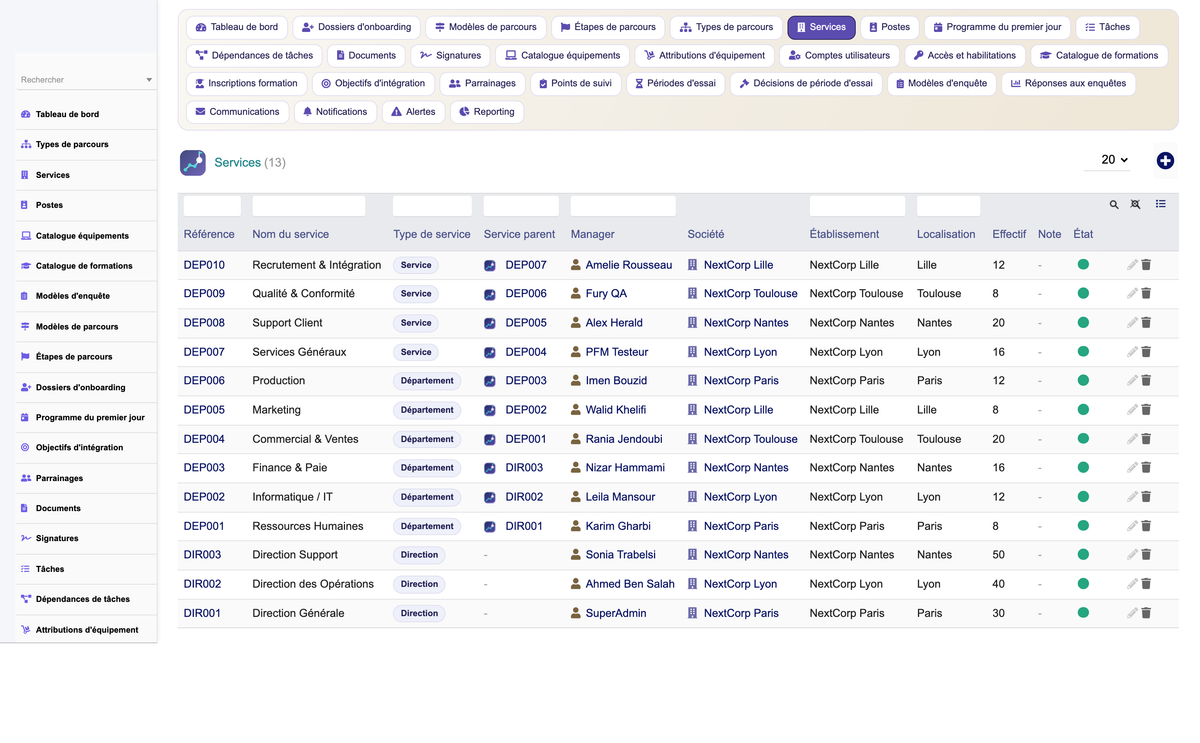Click the manager person icon for Amelie Rousseau

(576, 265)
